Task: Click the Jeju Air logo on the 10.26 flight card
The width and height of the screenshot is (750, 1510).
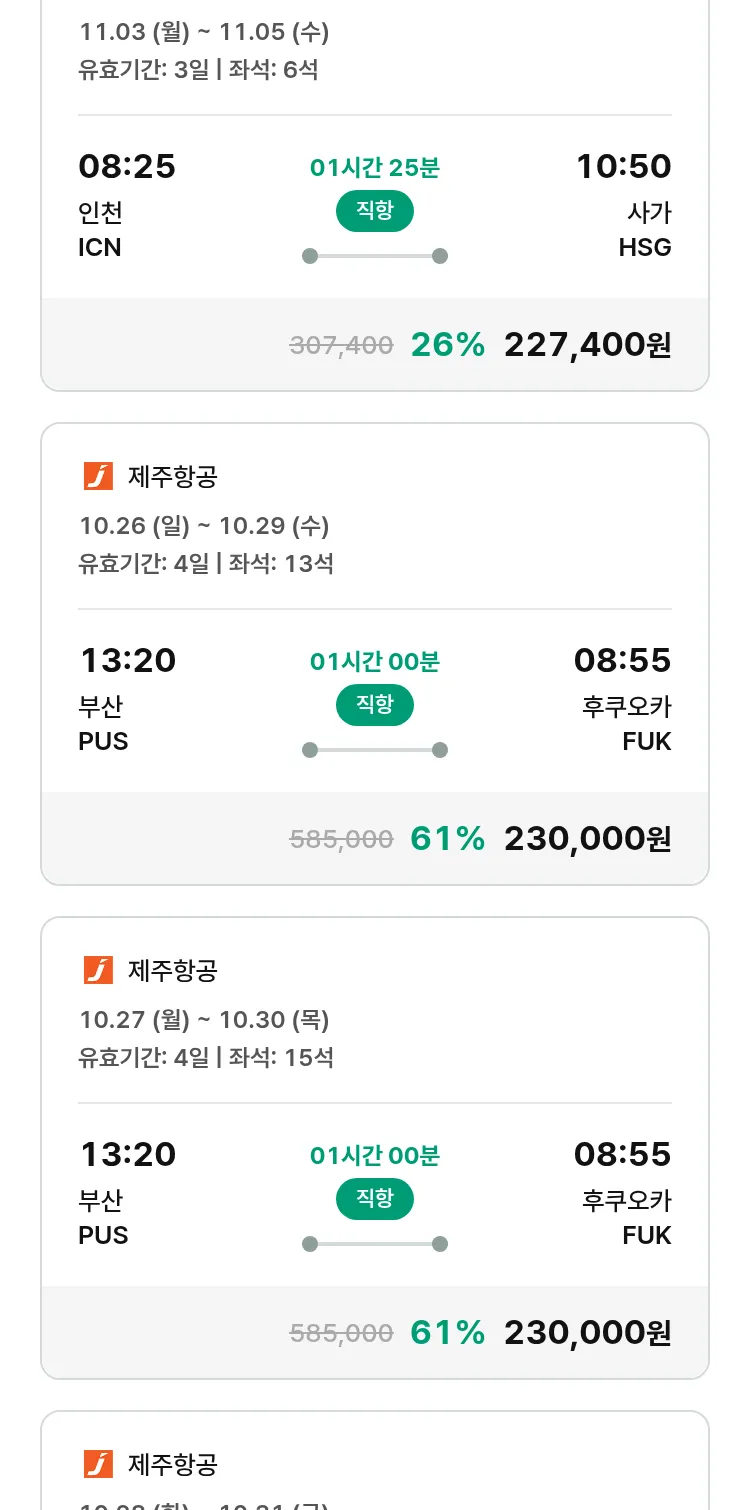Action: tap(98, 477)
